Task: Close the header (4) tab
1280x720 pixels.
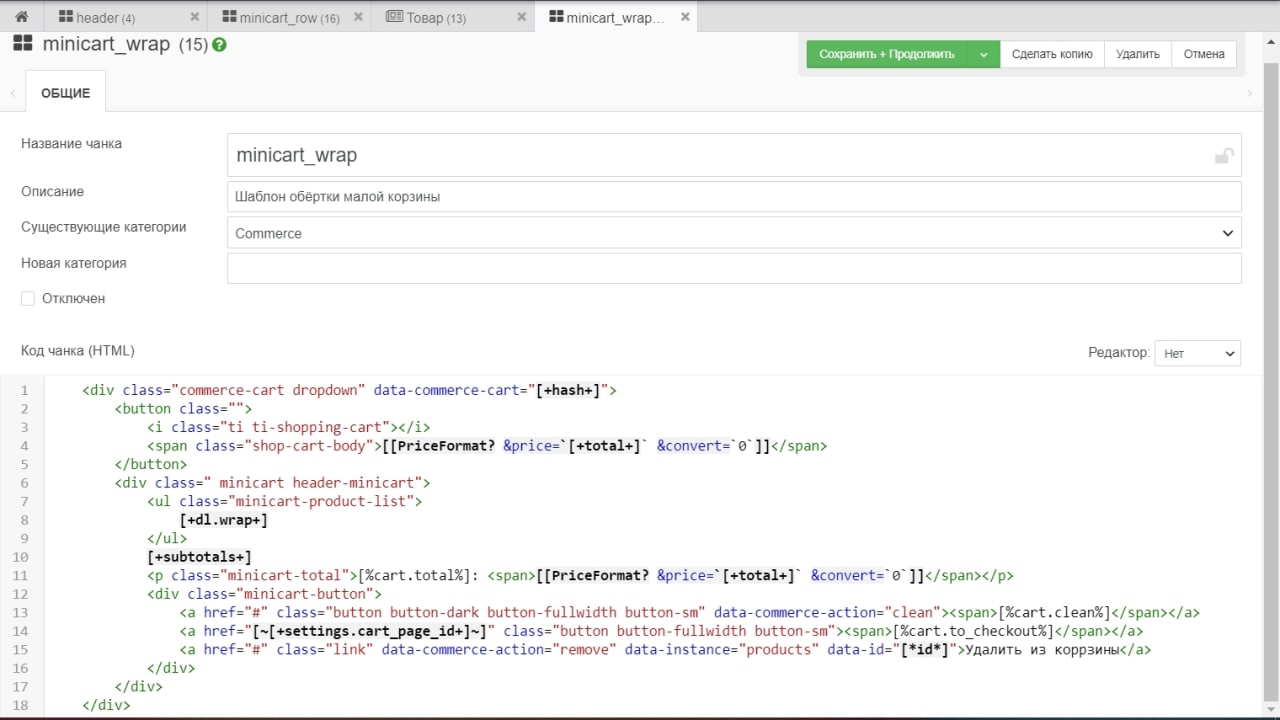Action: 194,17
